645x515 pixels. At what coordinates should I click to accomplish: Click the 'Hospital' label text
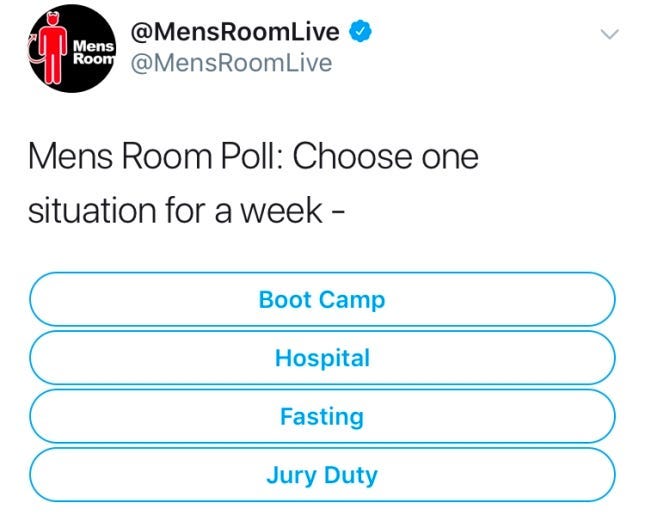coord(322,358)
